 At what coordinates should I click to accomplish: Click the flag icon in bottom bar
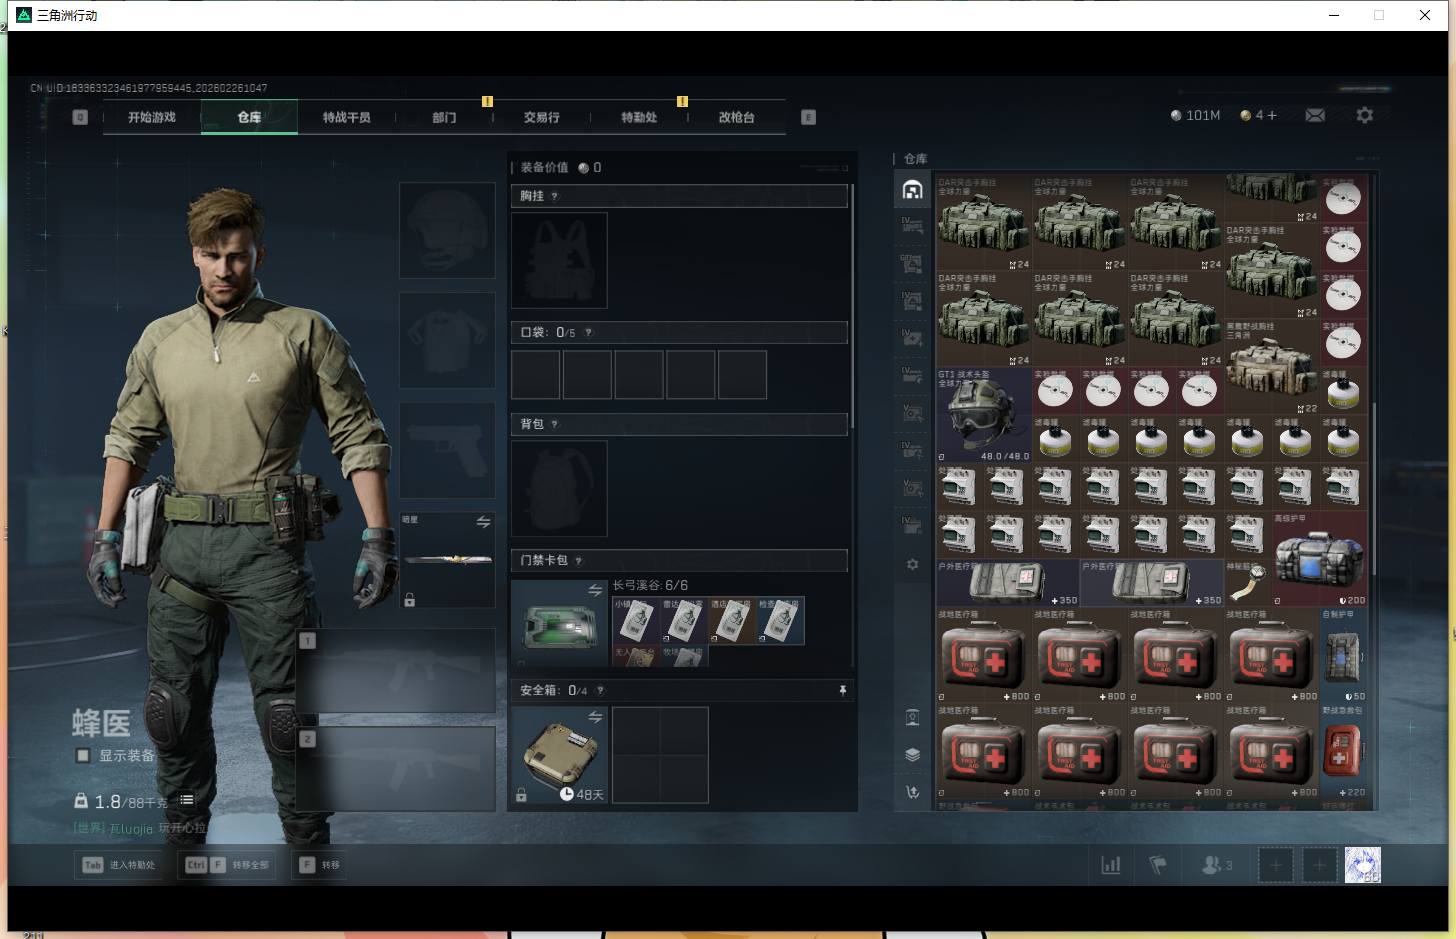pyautogui.click(x=1158, y=865)
